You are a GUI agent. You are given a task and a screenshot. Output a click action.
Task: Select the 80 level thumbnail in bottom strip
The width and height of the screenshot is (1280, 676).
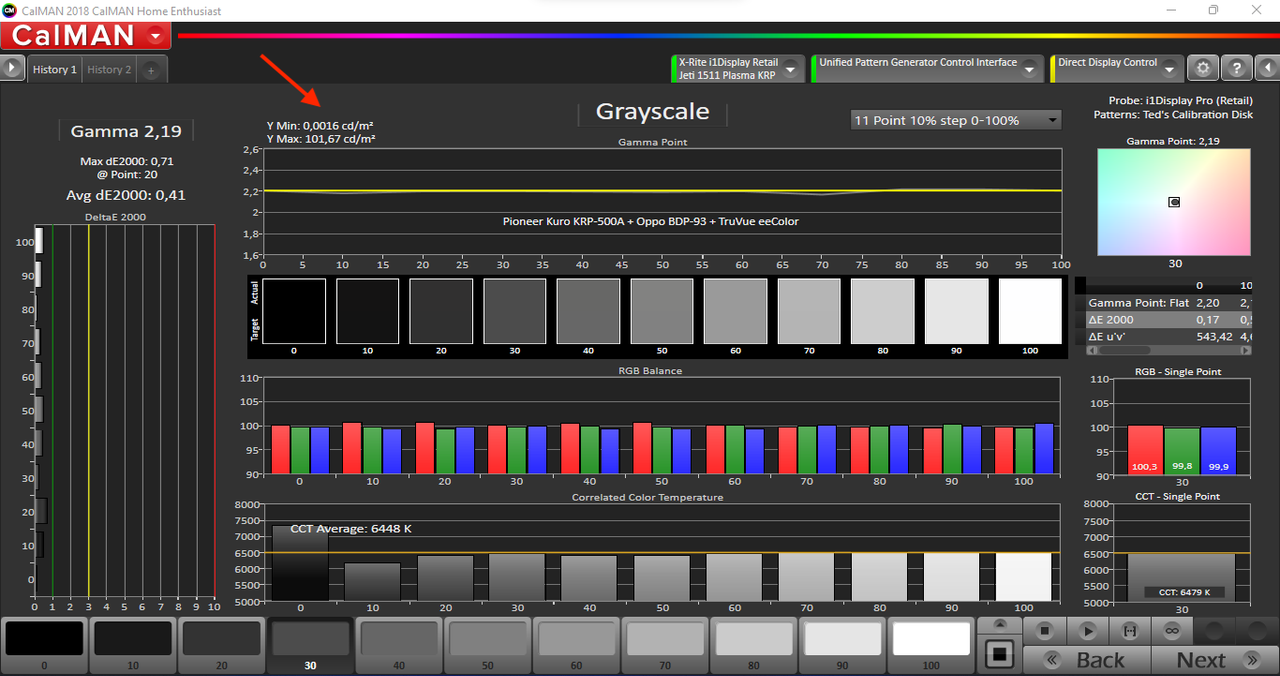[754, 645]
